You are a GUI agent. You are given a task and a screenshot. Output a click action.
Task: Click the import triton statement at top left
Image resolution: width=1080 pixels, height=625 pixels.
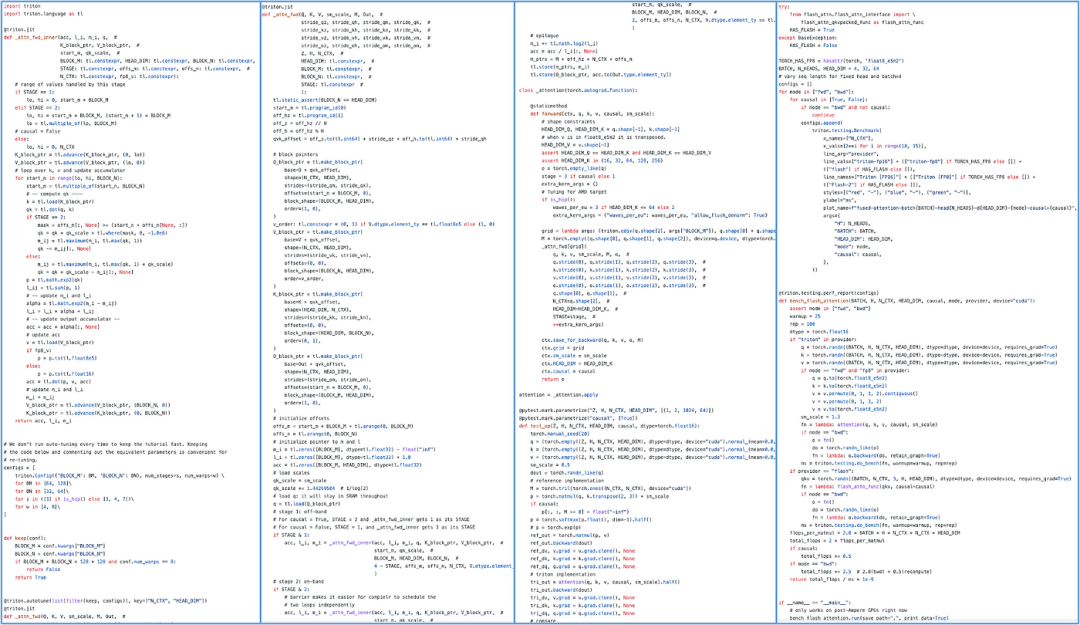20,6
